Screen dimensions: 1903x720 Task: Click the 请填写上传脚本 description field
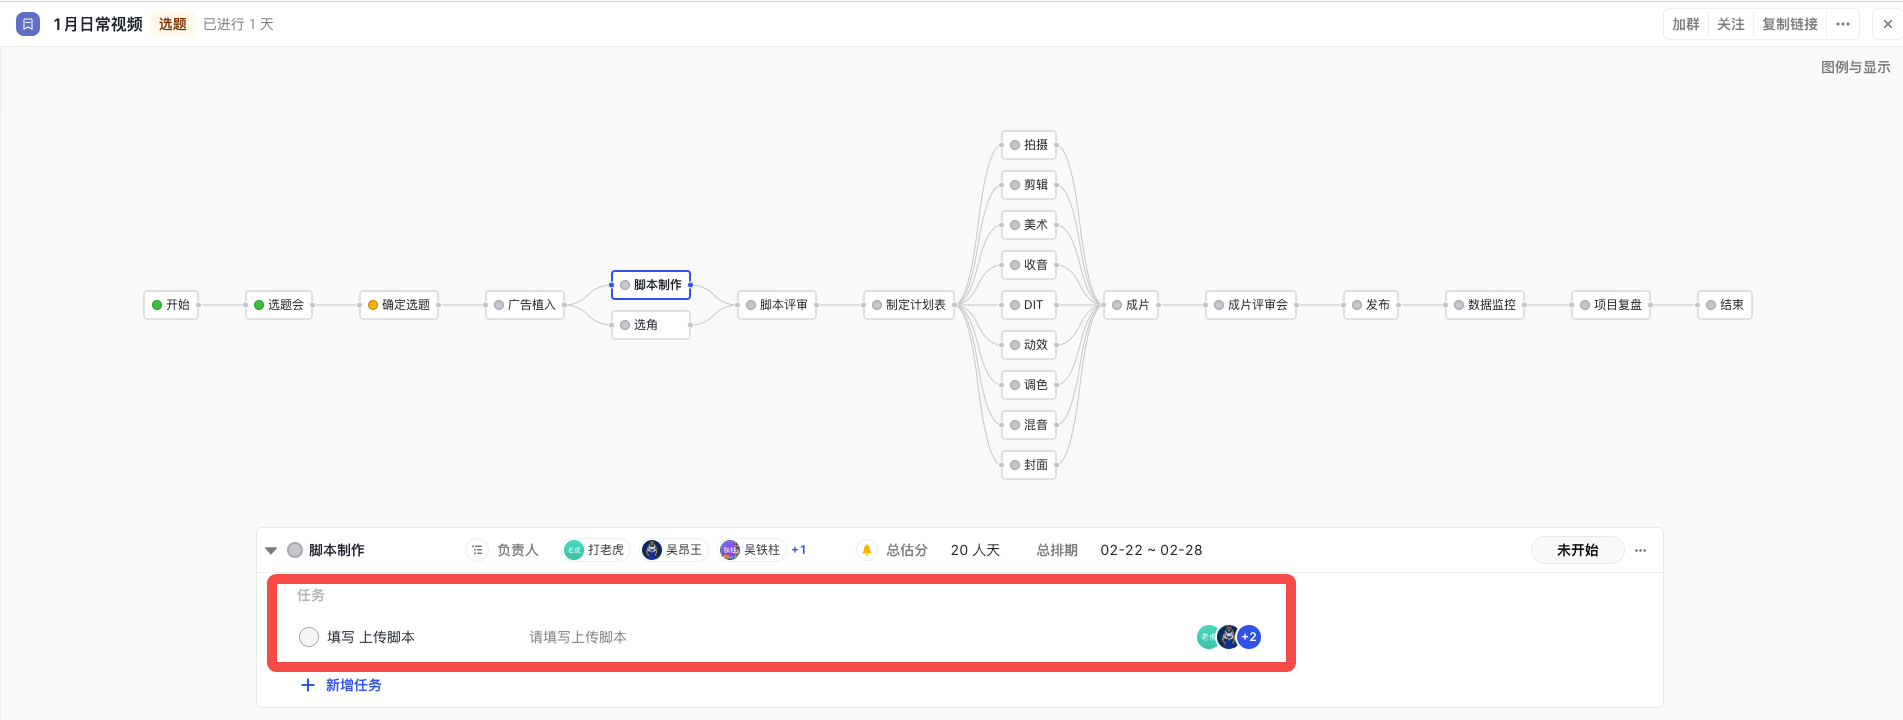(578, 637)
